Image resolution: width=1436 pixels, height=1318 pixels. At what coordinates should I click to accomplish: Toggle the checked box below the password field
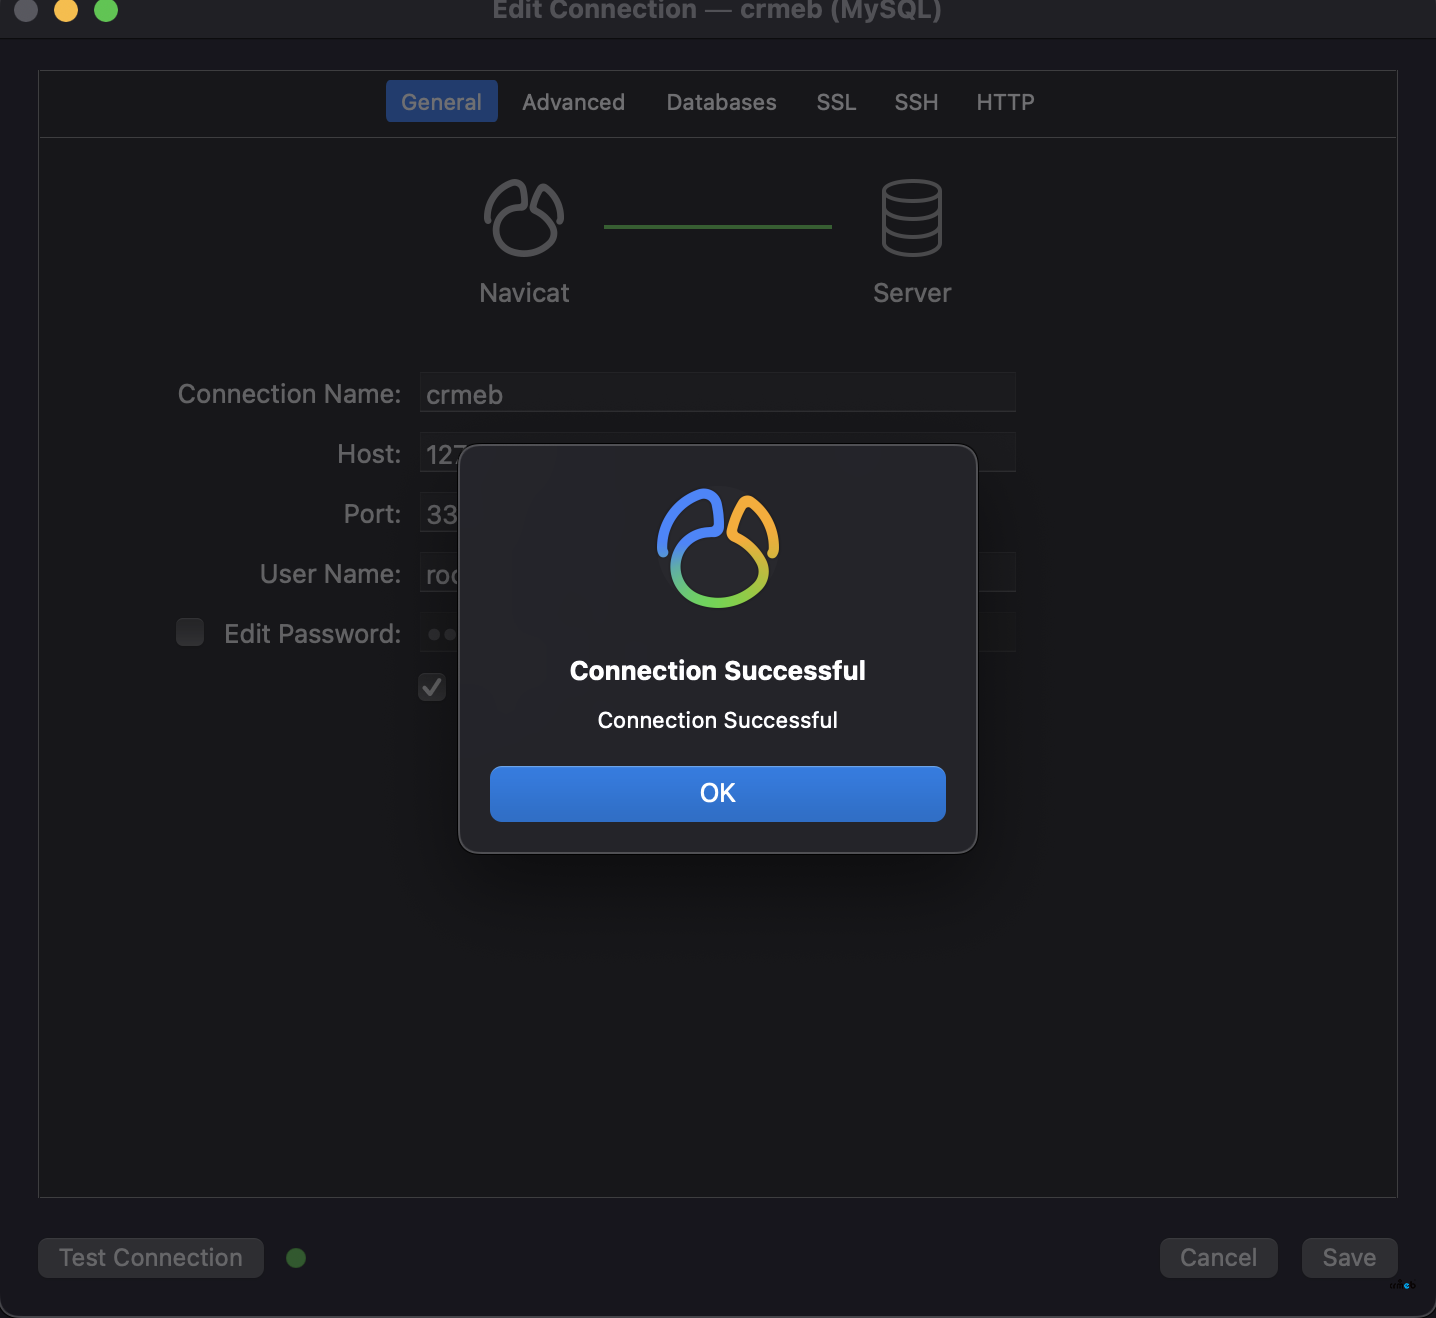pyautogui.click(x=432, y=687)
